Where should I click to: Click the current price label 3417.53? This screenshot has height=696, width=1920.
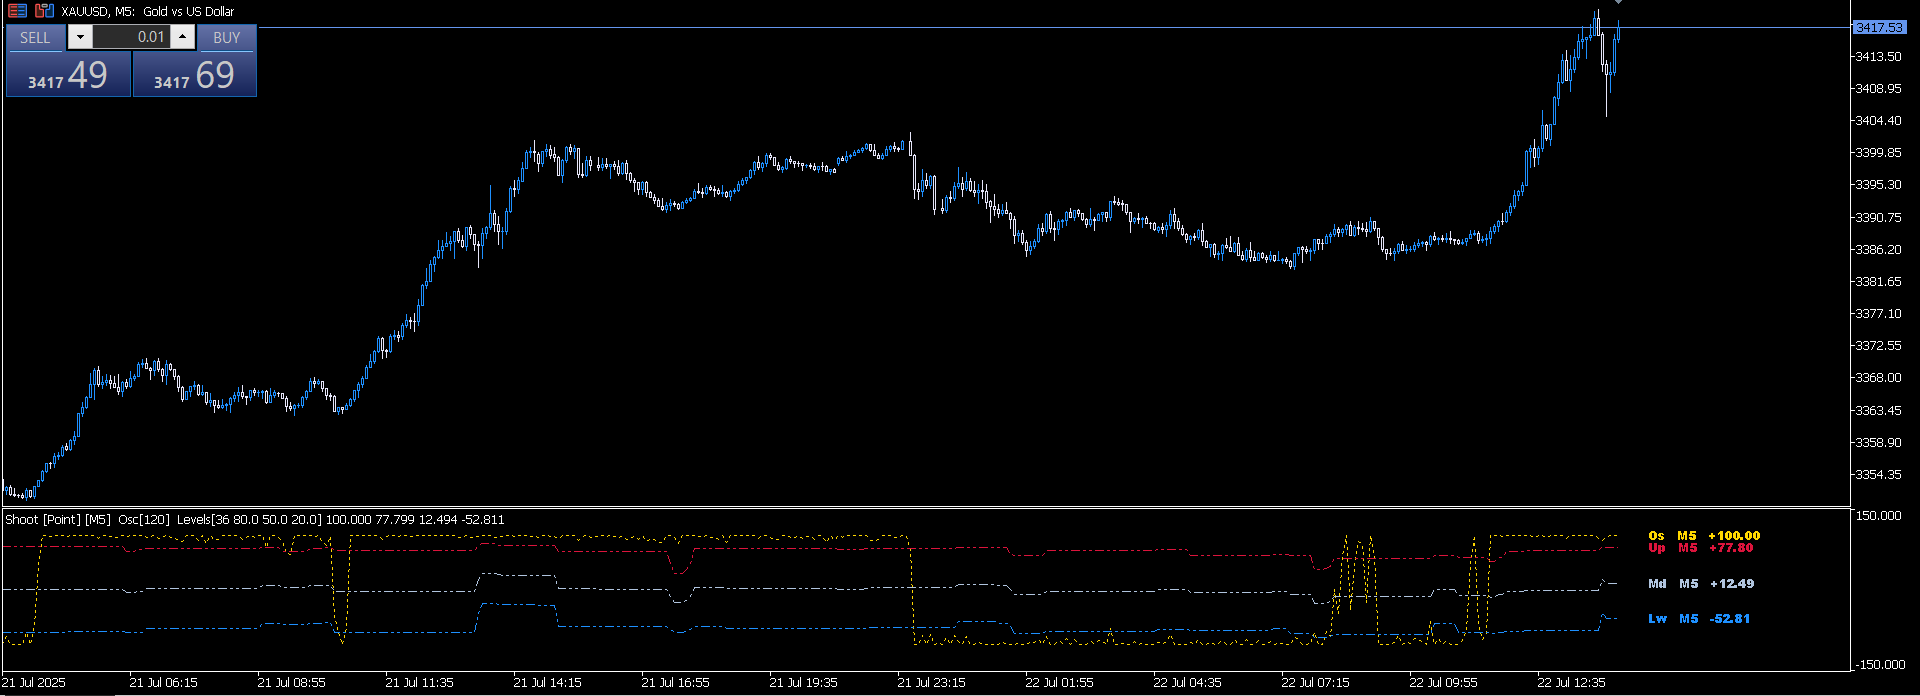coord(1879,27)
